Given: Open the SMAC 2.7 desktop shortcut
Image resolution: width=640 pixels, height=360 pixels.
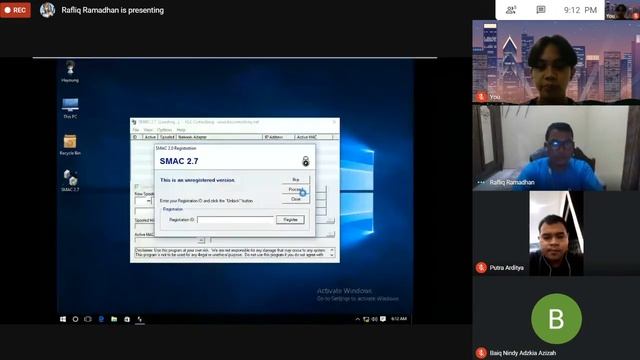Looking at the screenshot, I should tap(70, 181).
